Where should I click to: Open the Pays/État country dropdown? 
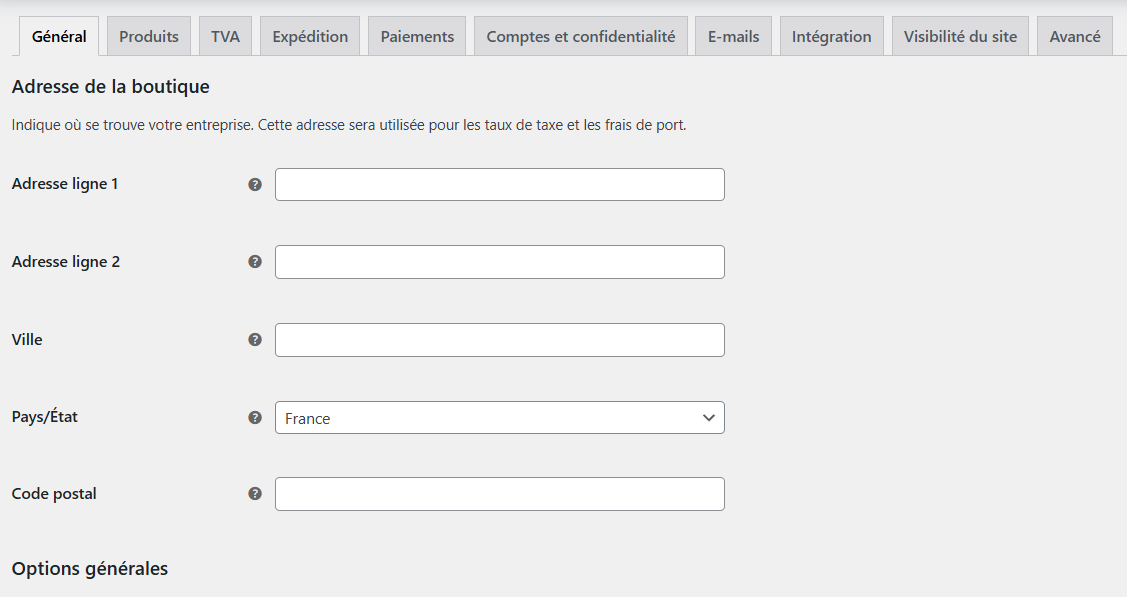tap(499, 417)
